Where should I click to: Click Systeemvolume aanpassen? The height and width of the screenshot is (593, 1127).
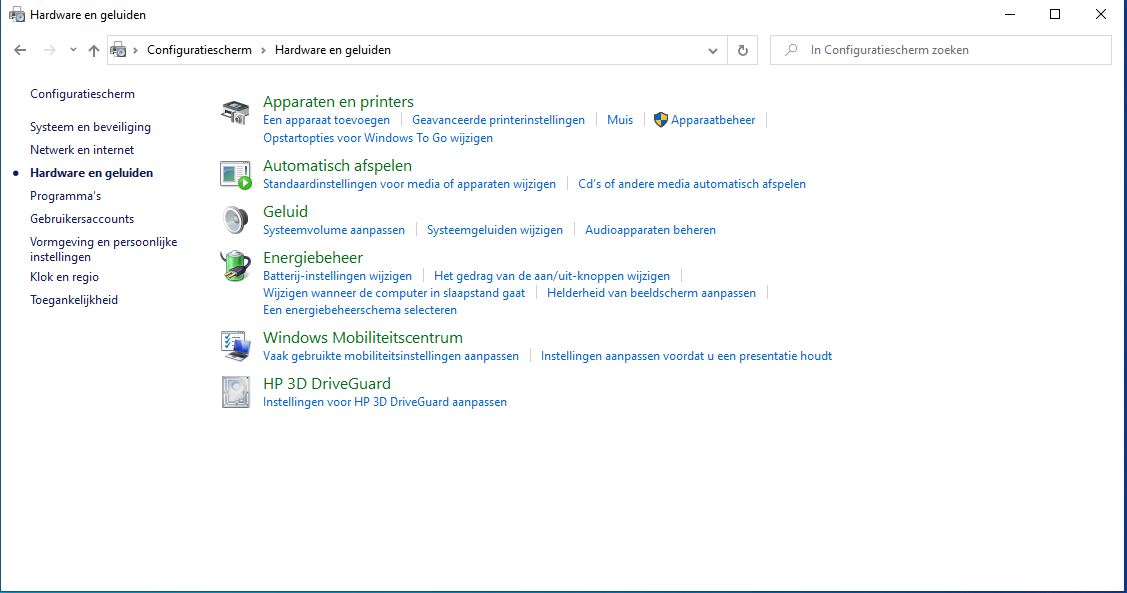point(334,230)
